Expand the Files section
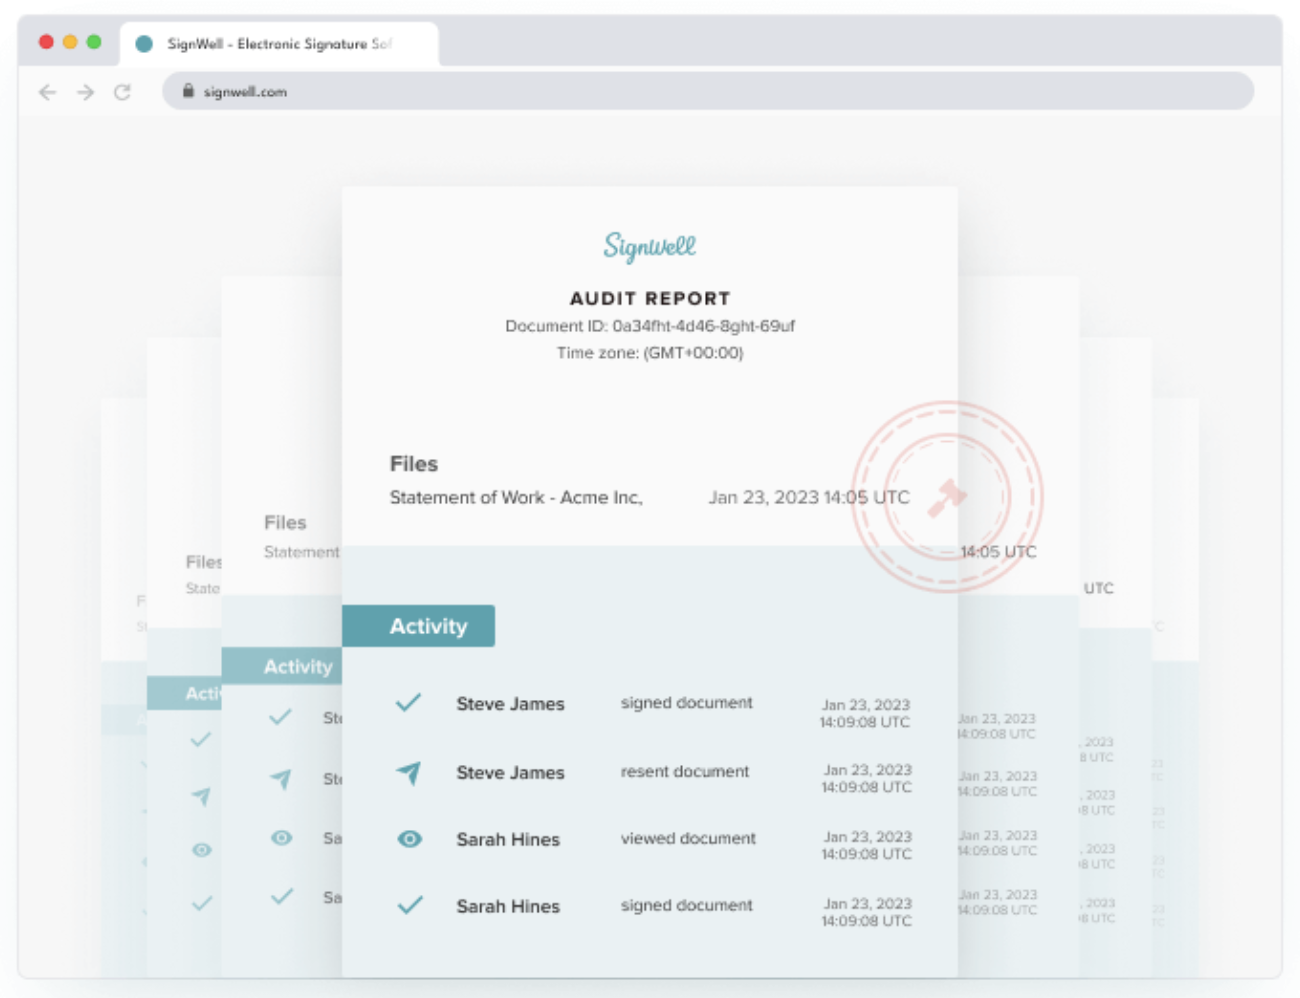1300x998 pixels. (x=413, y=464)
